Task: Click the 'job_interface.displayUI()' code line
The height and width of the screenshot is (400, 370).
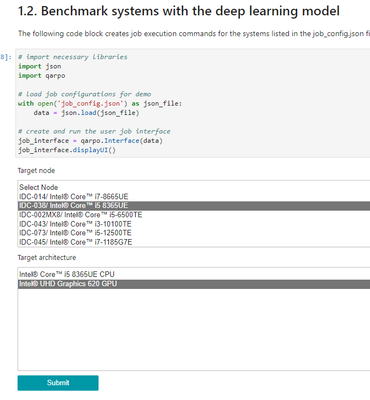Action: pyautogui.click(x=67, y=150)
